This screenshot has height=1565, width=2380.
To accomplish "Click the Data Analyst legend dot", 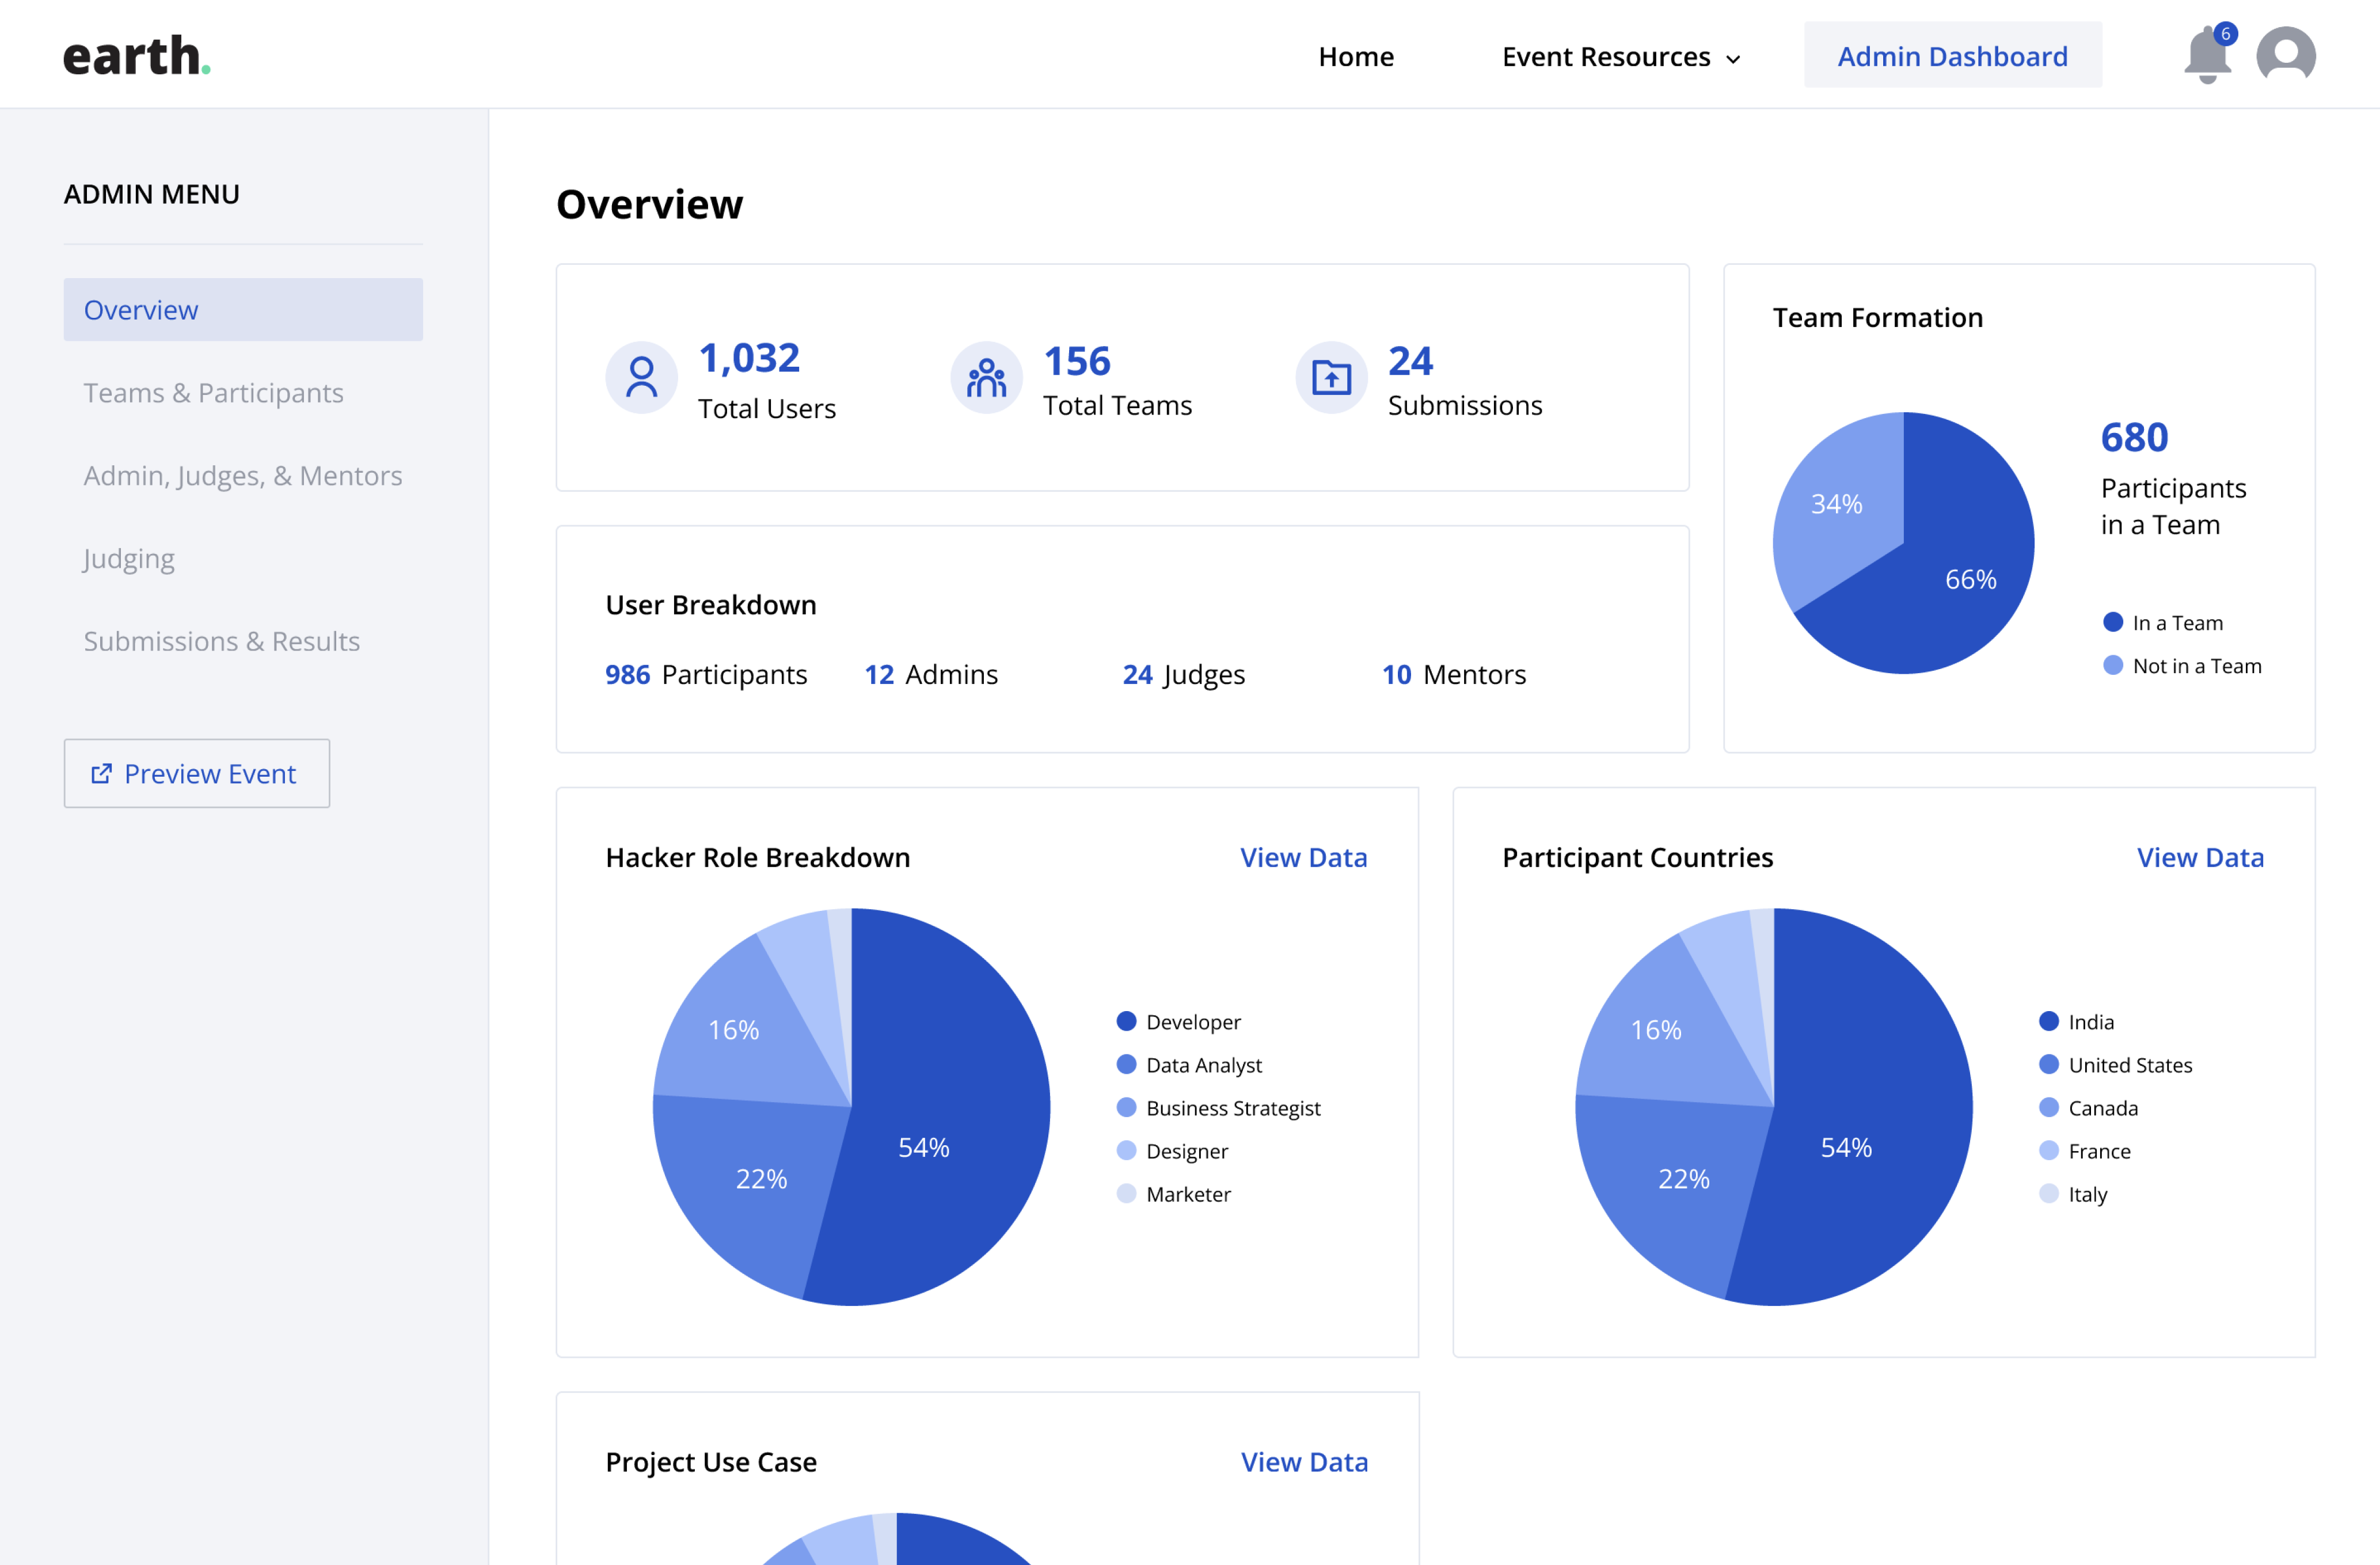I will [x=1126, y=1064].
